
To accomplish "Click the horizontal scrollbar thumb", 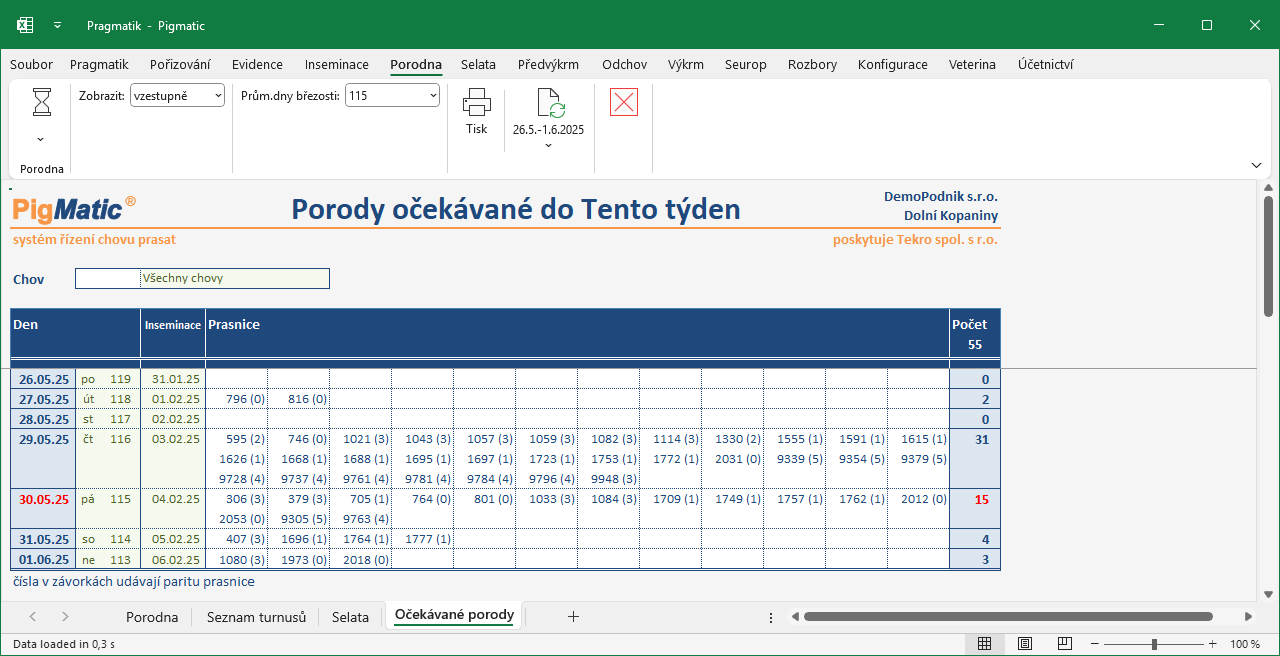I will [x=1008, y=617].
